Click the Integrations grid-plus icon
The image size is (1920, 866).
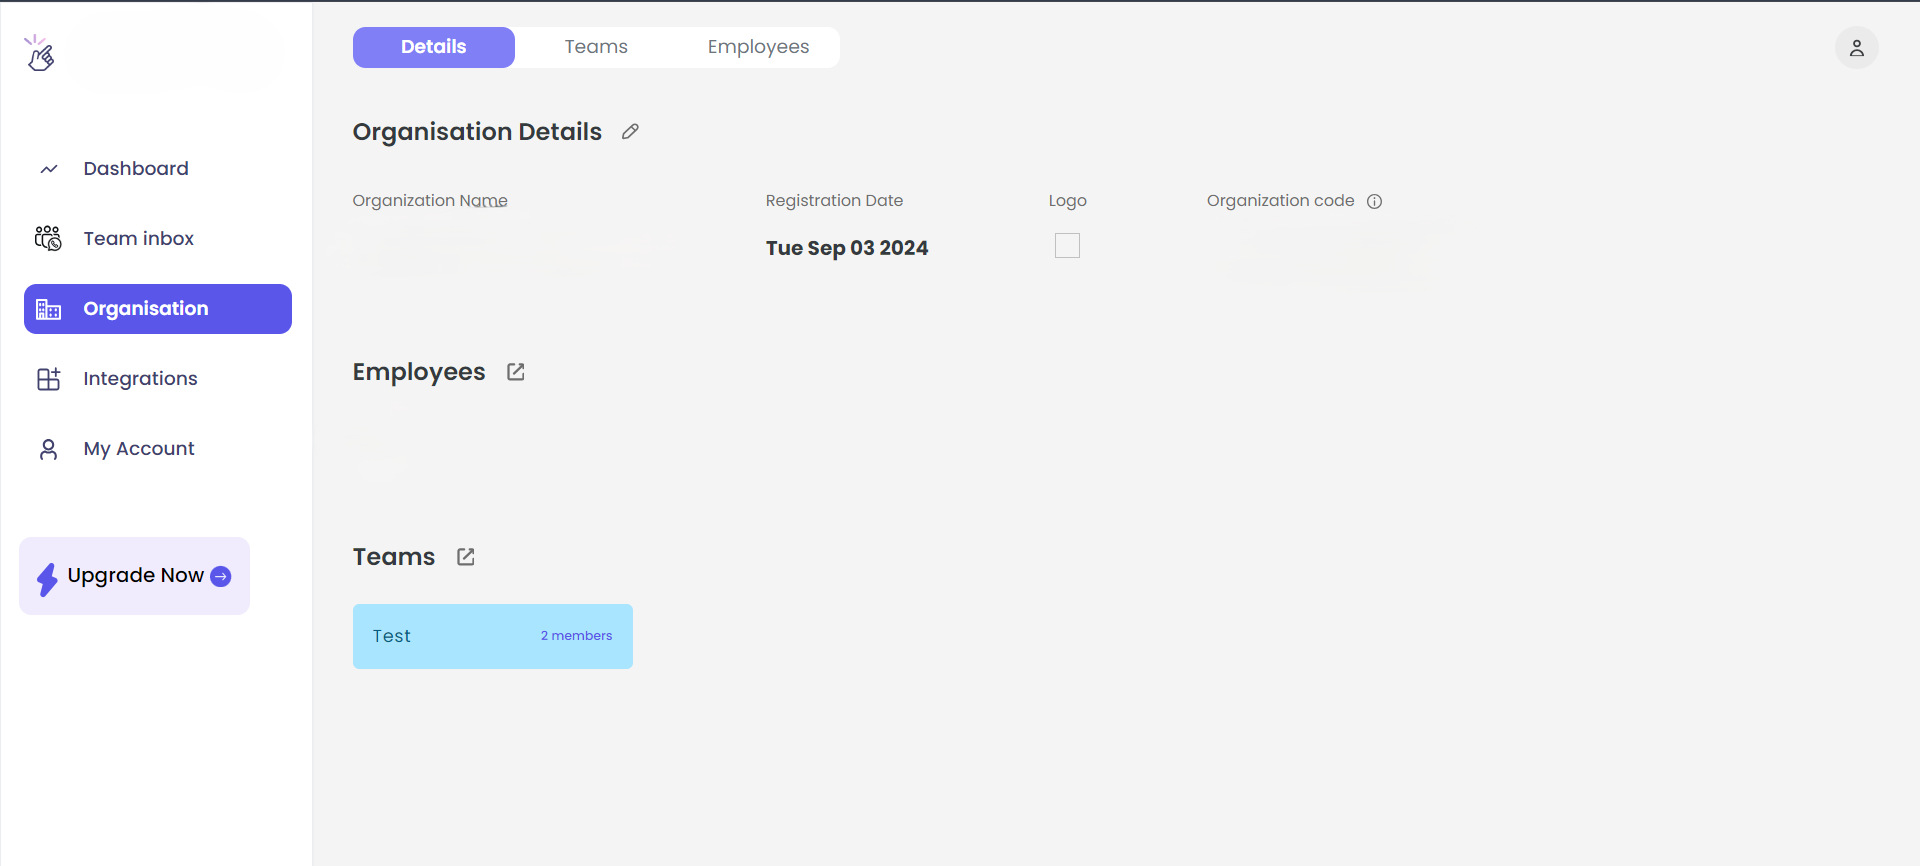pyautogui.click(x=48, y=379)
